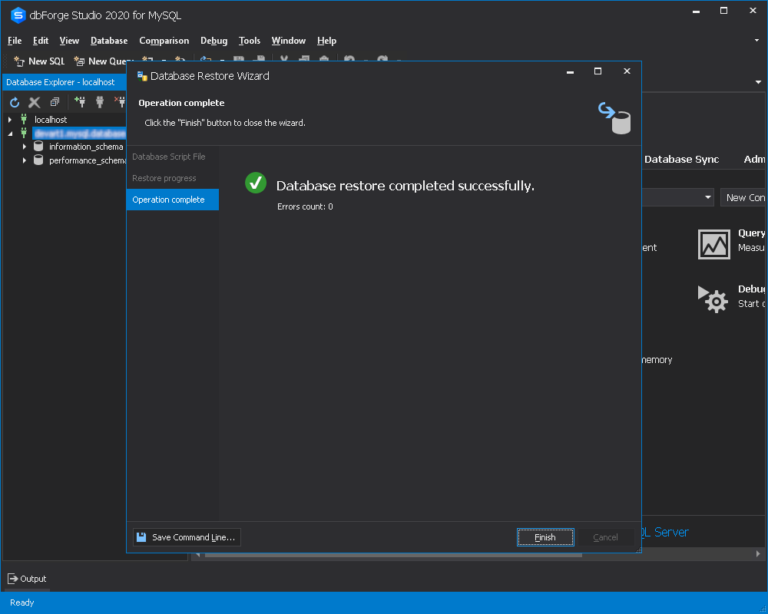This screenshot has width=768, height=614.
Task: Refresh the Database Explorer tree
Action: click(14, 102)
